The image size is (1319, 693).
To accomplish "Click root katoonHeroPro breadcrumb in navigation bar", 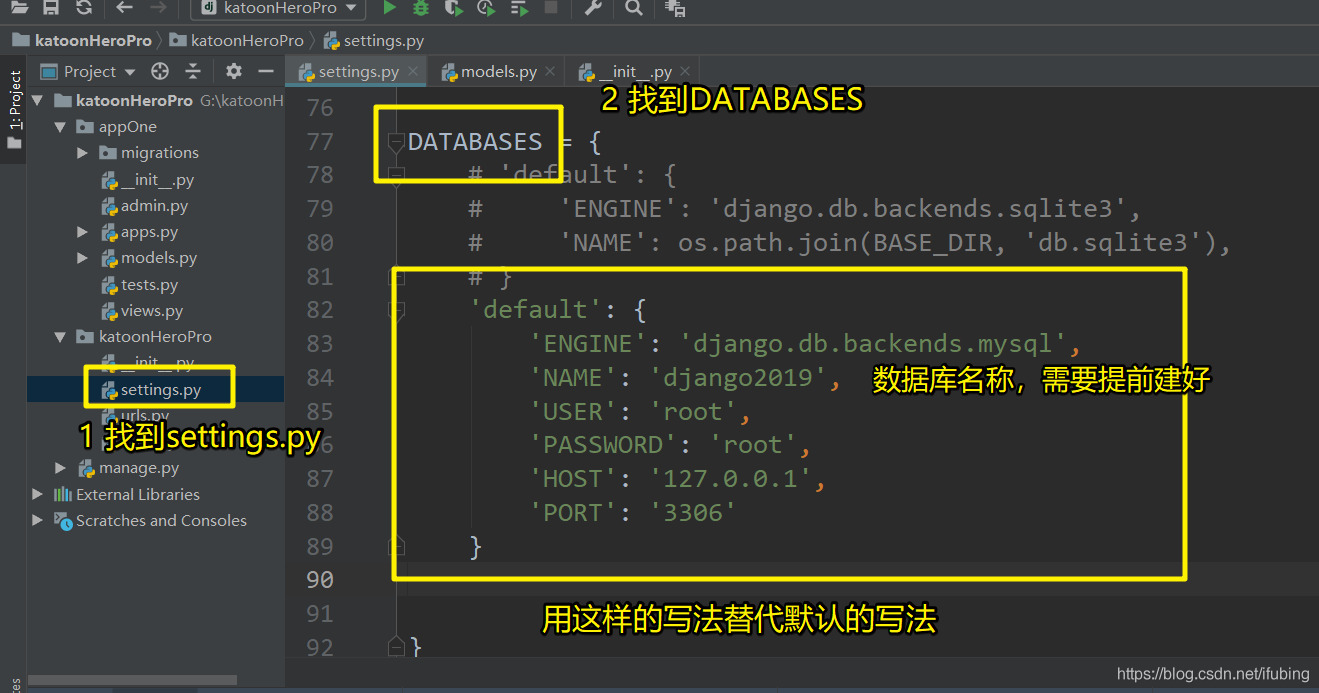I will coord(82,41).
